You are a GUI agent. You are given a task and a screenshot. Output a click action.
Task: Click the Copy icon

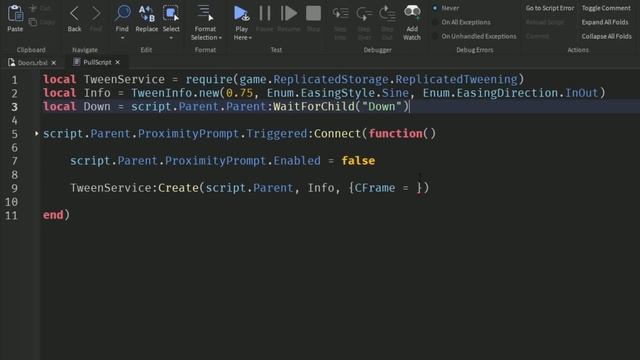coord(33,22)
